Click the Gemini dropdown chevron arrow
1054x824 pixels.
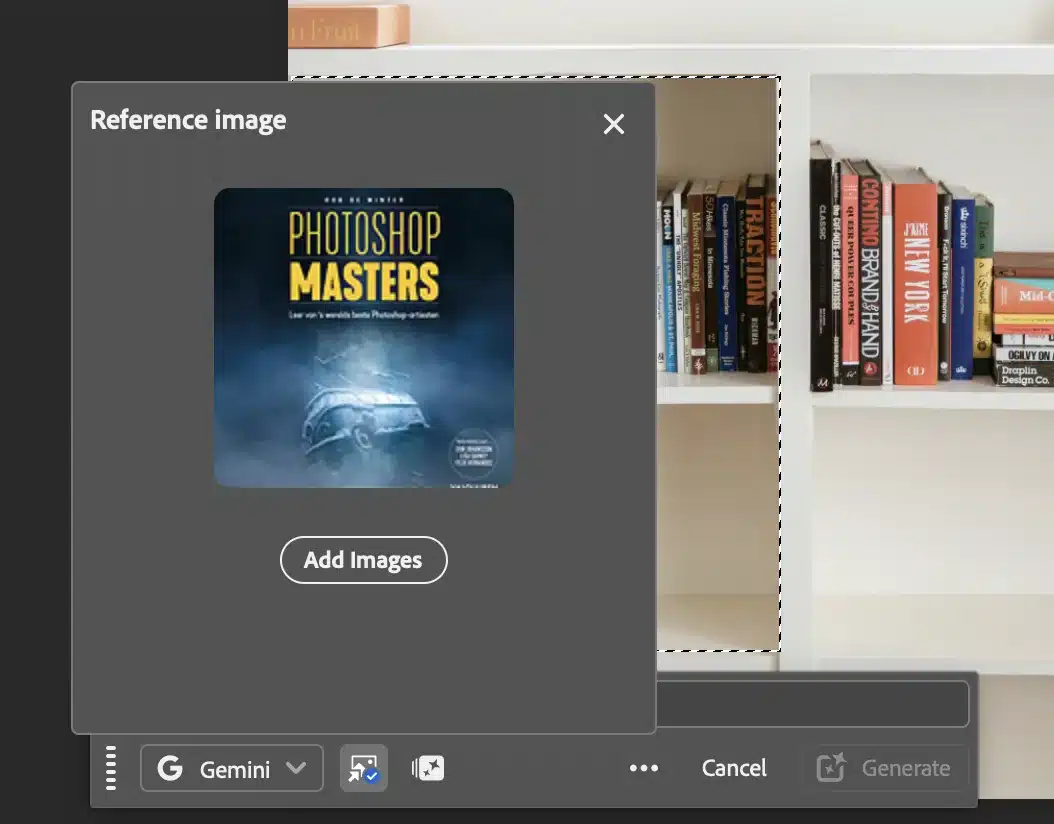(296, 768)
